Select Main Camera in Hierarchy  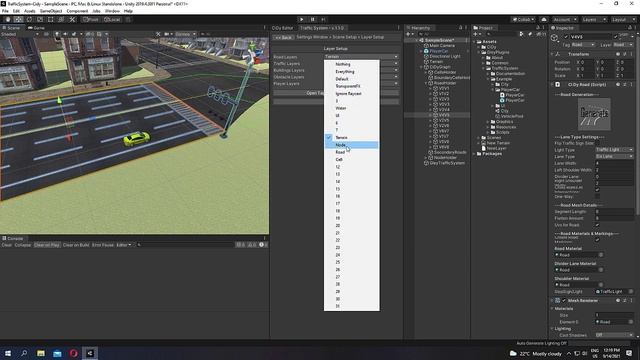coord(442,46)
